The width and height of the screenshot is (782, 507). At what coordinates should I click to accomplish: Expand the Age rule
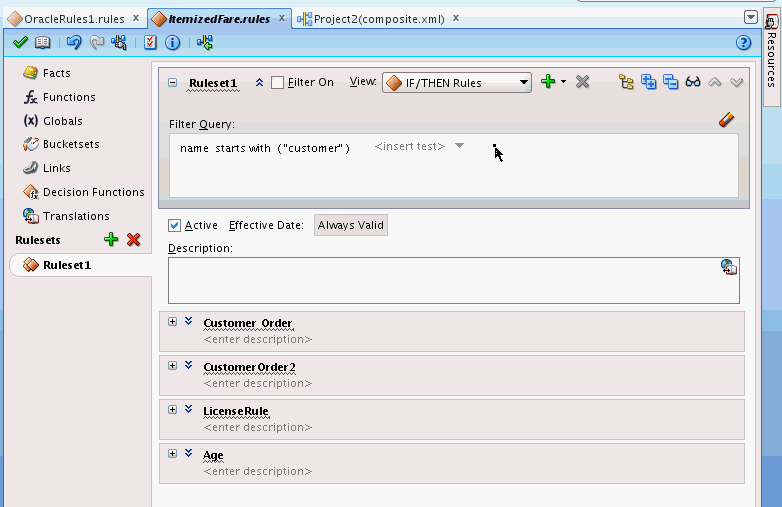click(173, 453)
